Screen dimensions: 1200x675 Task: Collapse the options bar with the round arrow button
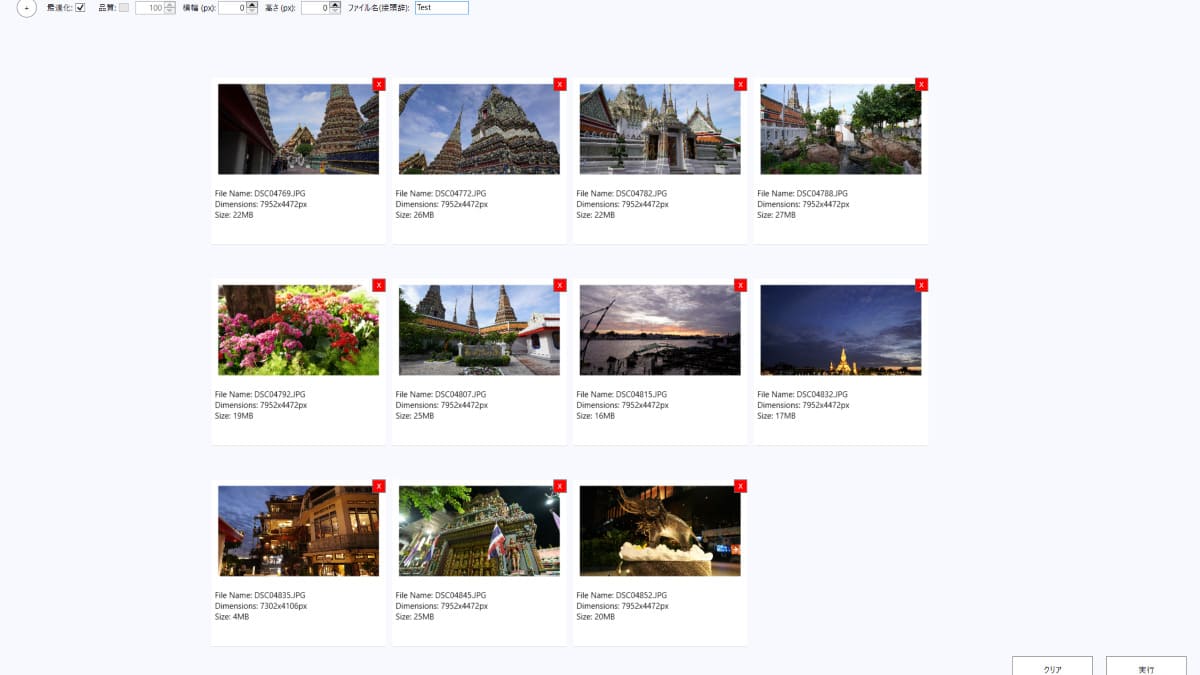coord(27,8)
